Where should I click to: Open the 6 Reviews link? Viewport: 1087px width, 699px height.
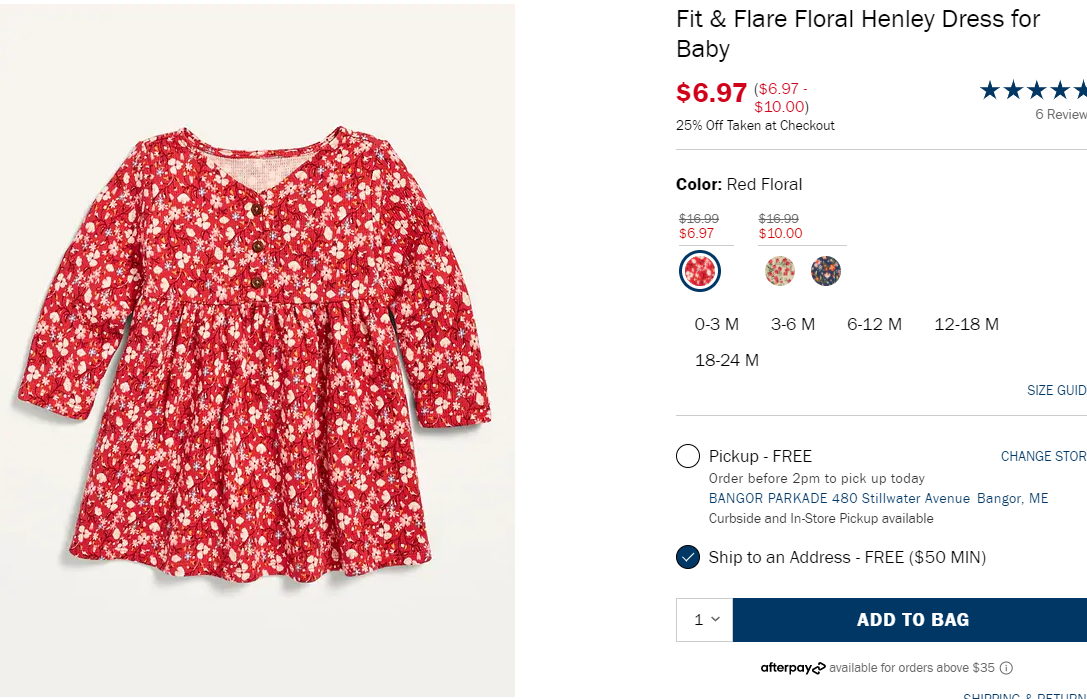click(x=1060, y=114)
